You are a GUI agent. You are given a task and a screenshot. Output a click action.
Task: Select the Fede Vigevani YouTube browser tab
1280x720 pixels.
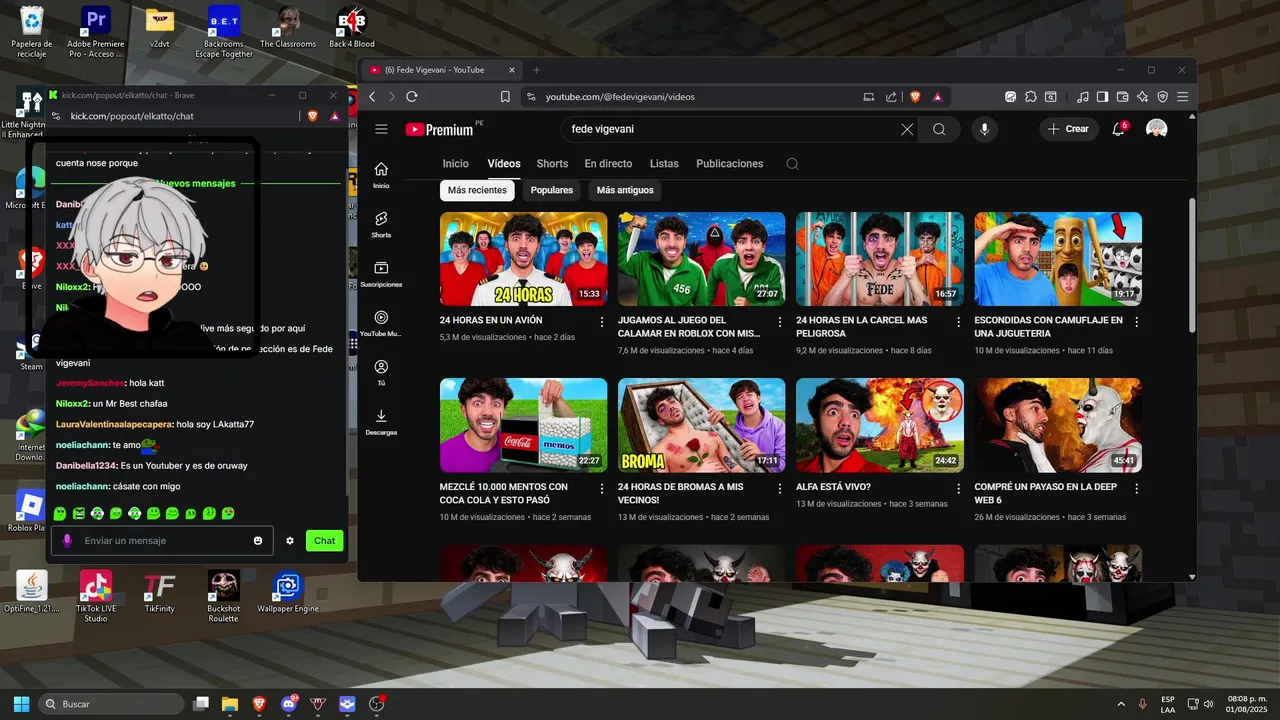click(x=441, y=70)
